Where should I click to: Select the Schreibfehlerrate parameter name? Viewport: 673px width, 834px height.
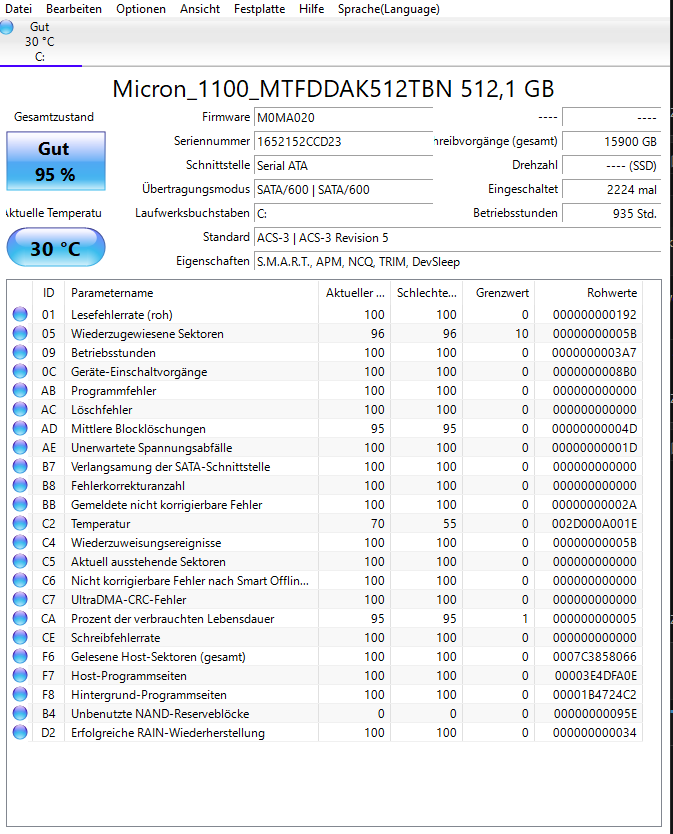(x=115, y=638)
